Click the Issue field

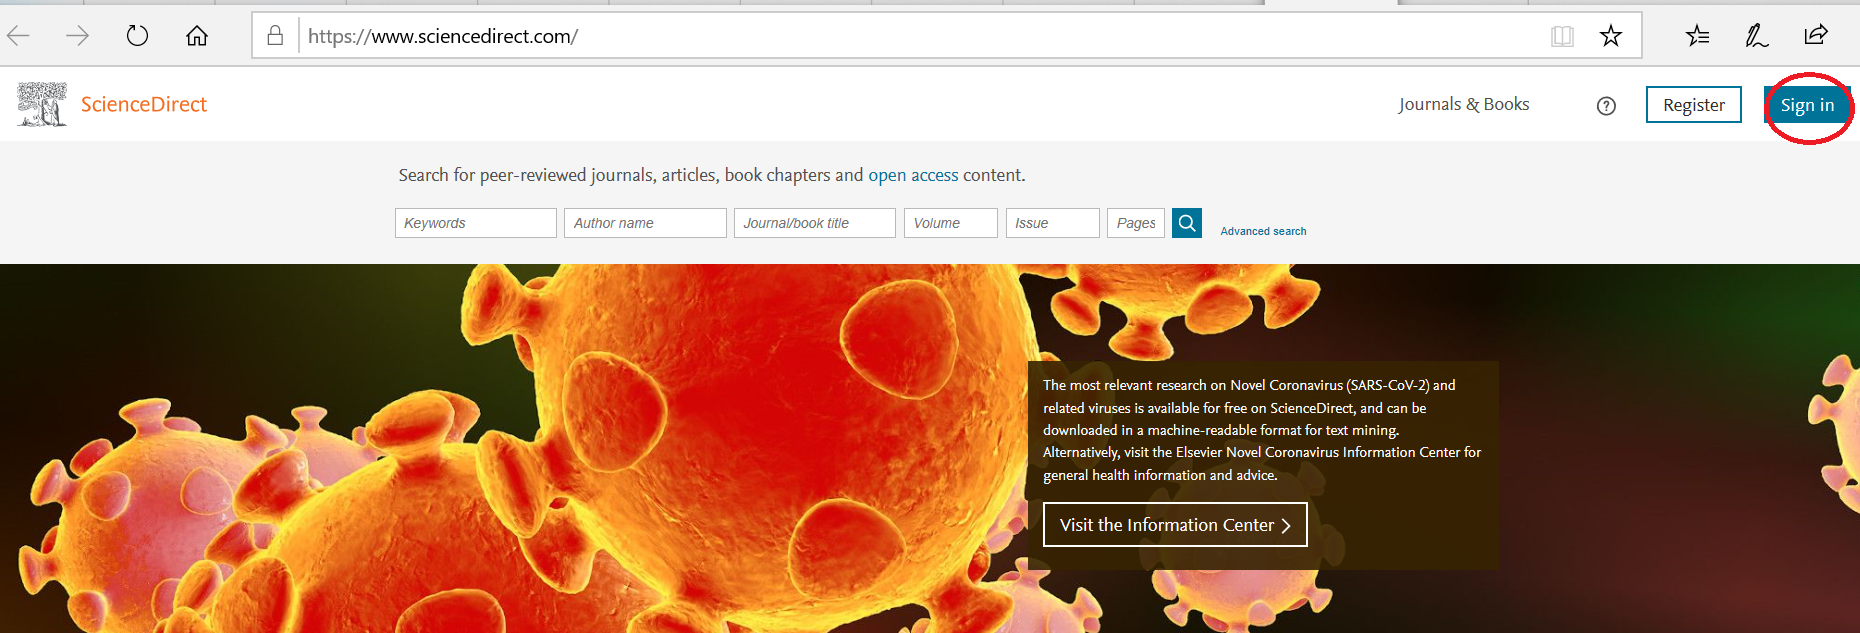1052,223
